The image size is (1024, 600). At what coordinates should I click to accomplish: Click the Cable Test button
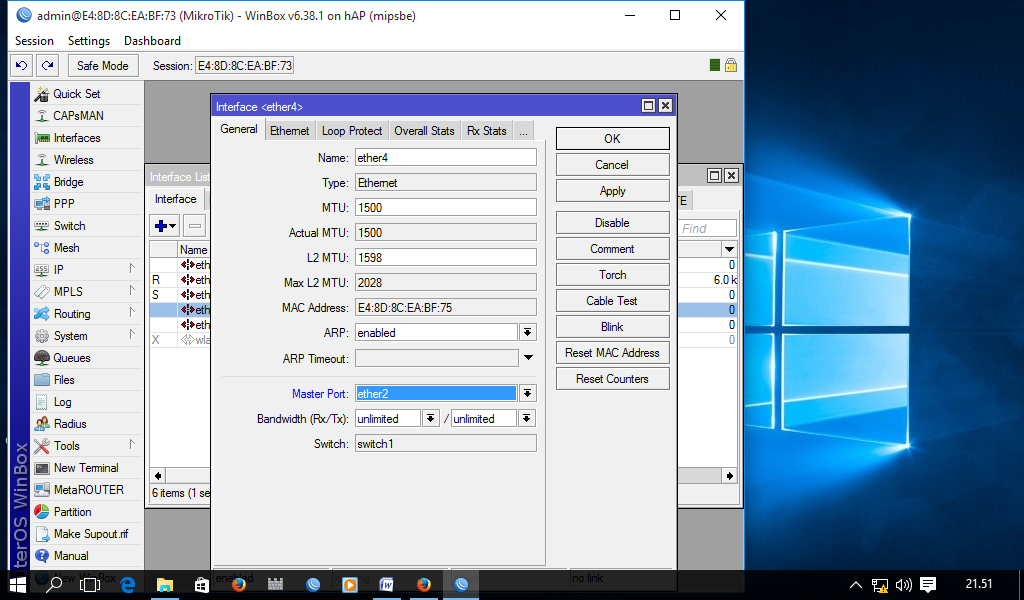(613, 300)
